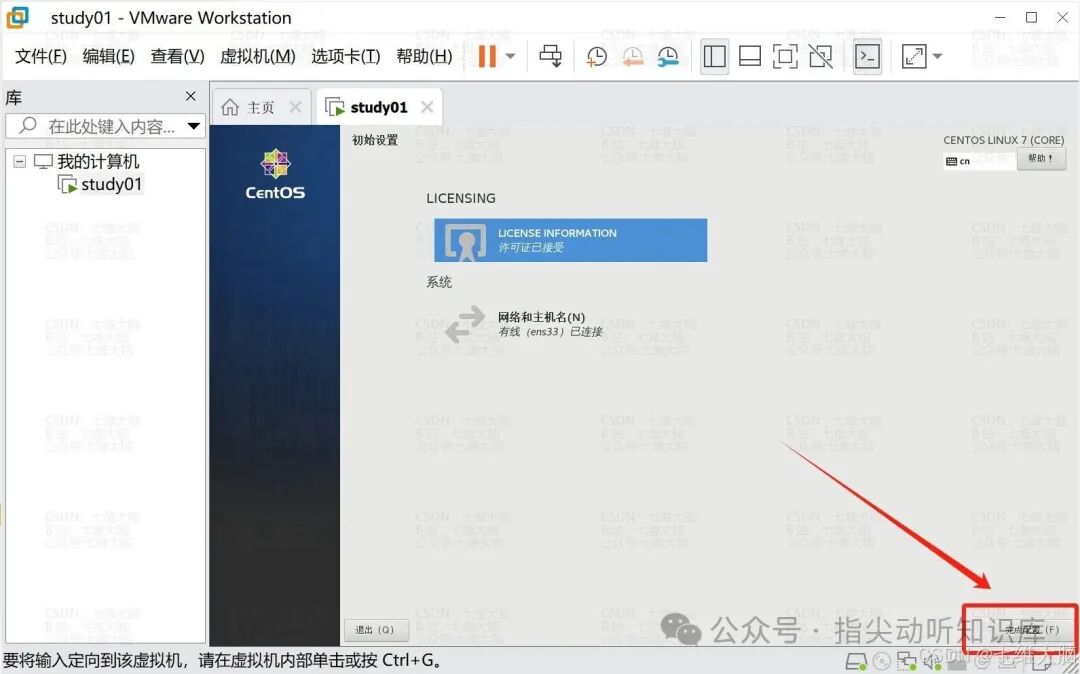Click the network adapter status icon
This screenshot has height=674, width=1080.
pyautogui.click(x=906, y=661)
